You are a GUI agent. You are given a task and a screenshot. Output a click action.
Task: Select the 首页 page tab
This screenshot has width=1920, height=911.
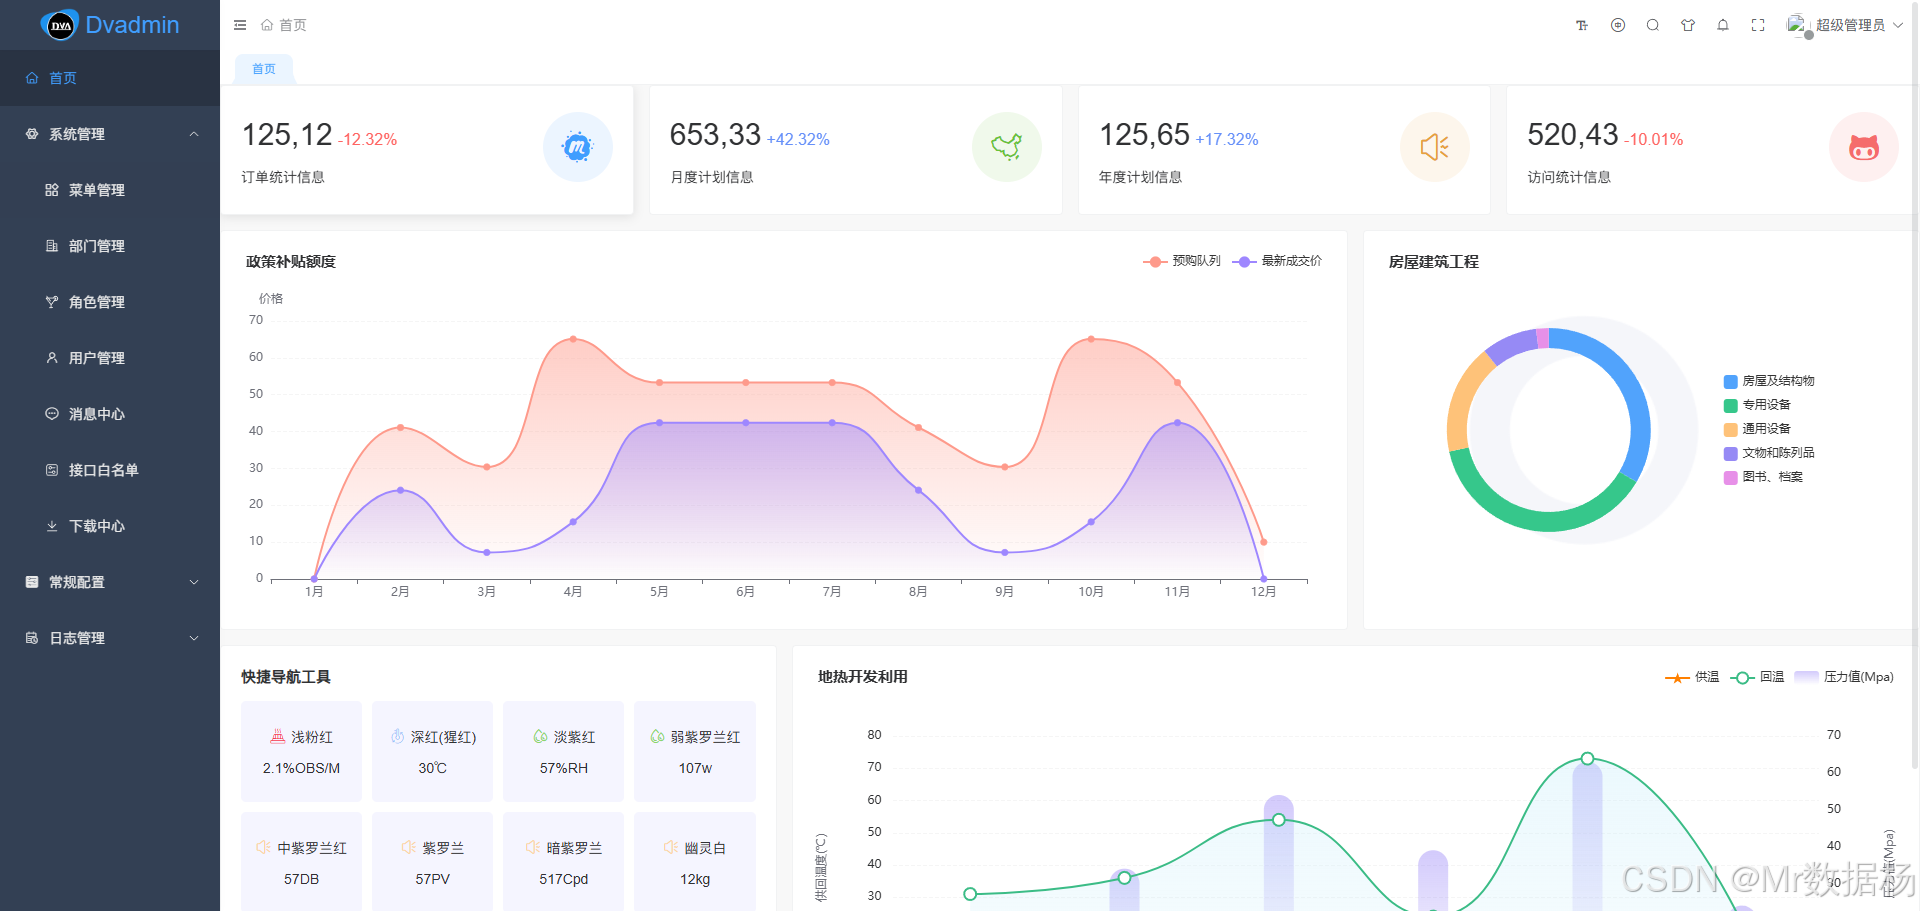264,69
